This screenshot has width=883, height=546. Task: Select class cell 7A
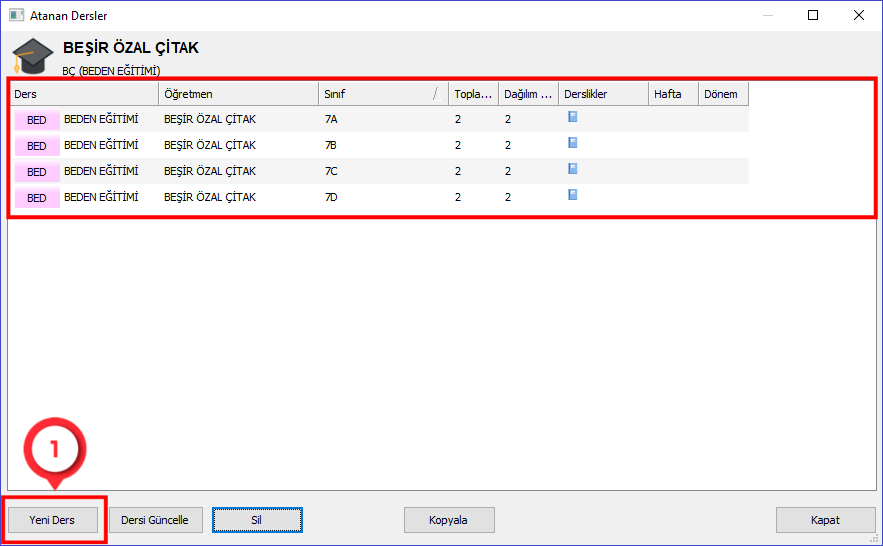pyautogui.click(x=331, y=119)
